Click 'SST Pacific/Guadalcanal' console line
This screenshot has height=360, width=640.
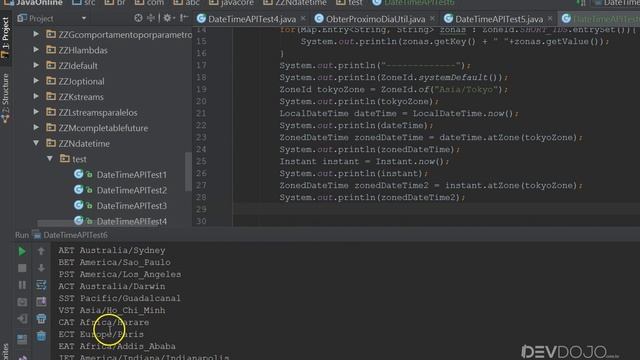(x=119, y=298)
